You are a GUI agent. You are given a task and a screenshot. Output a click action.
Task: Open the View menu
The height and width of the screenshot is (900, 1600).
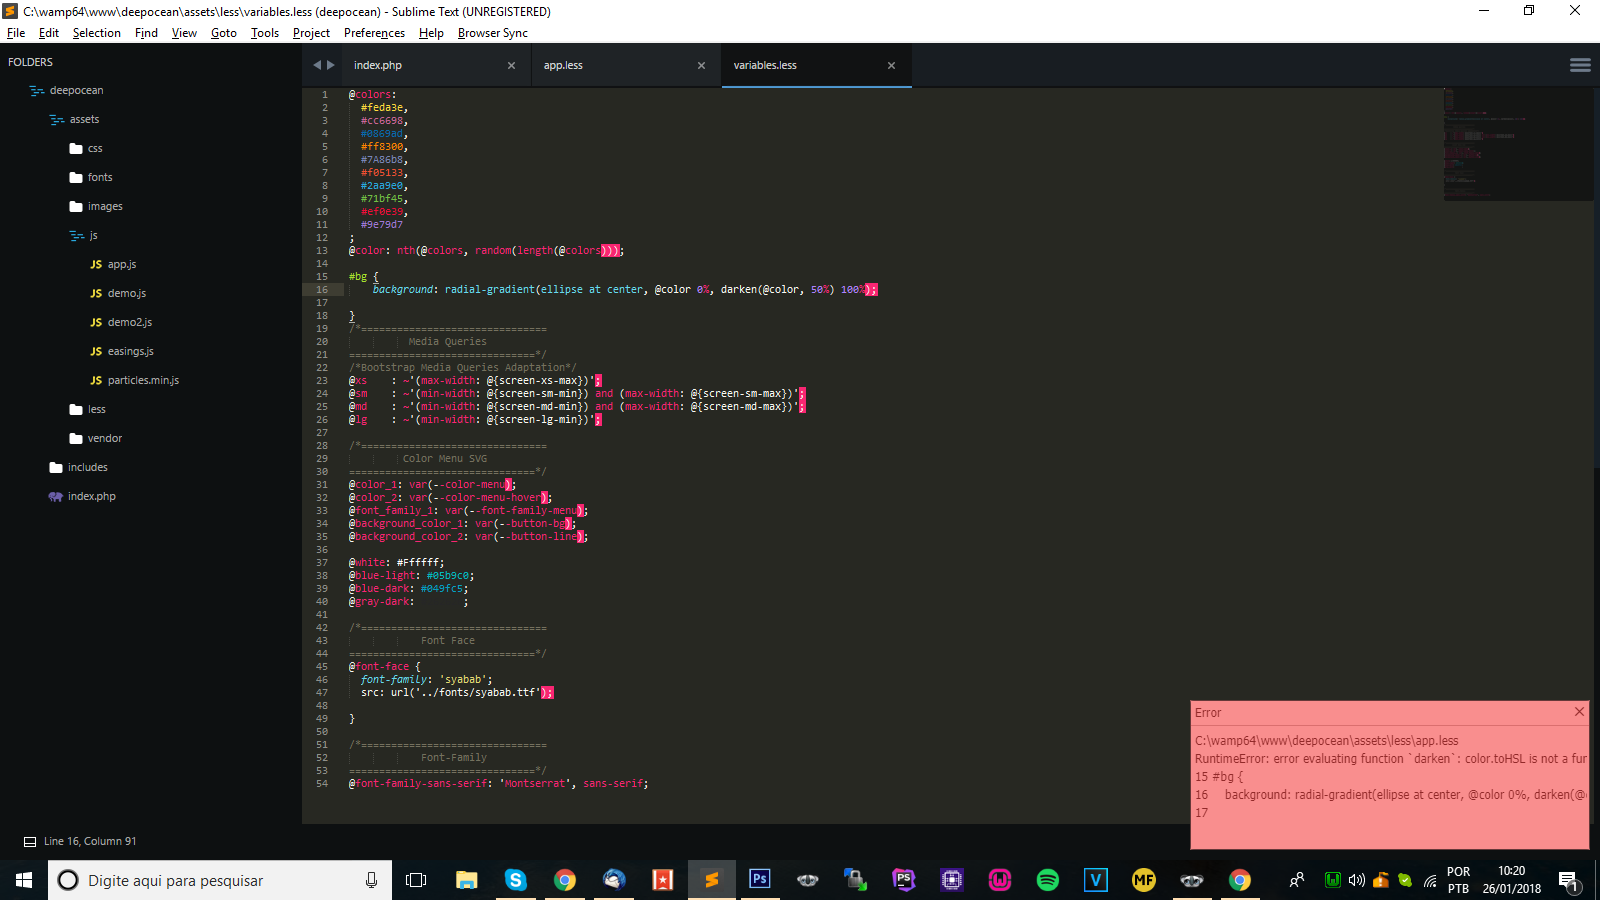pyautogui.click(x=184, y=33)
